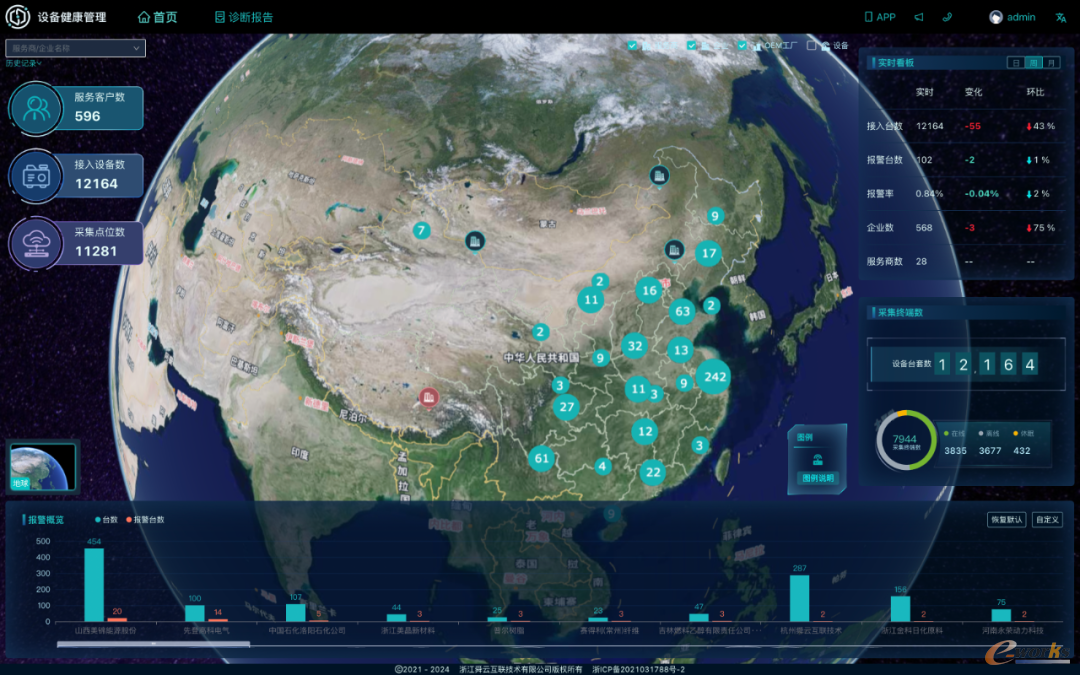Uncheck the first checked map filter checkbox
1080x675 pixels.
tap(632, 45)
